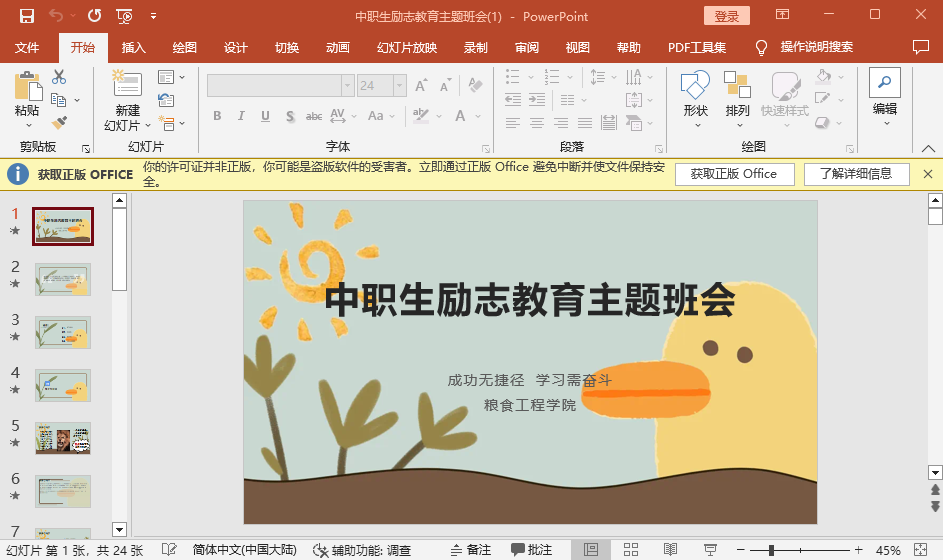The width and height of the screenshot is (943, 560).
Task: Switch to Slide Sorter view
Action: point(631,550)
